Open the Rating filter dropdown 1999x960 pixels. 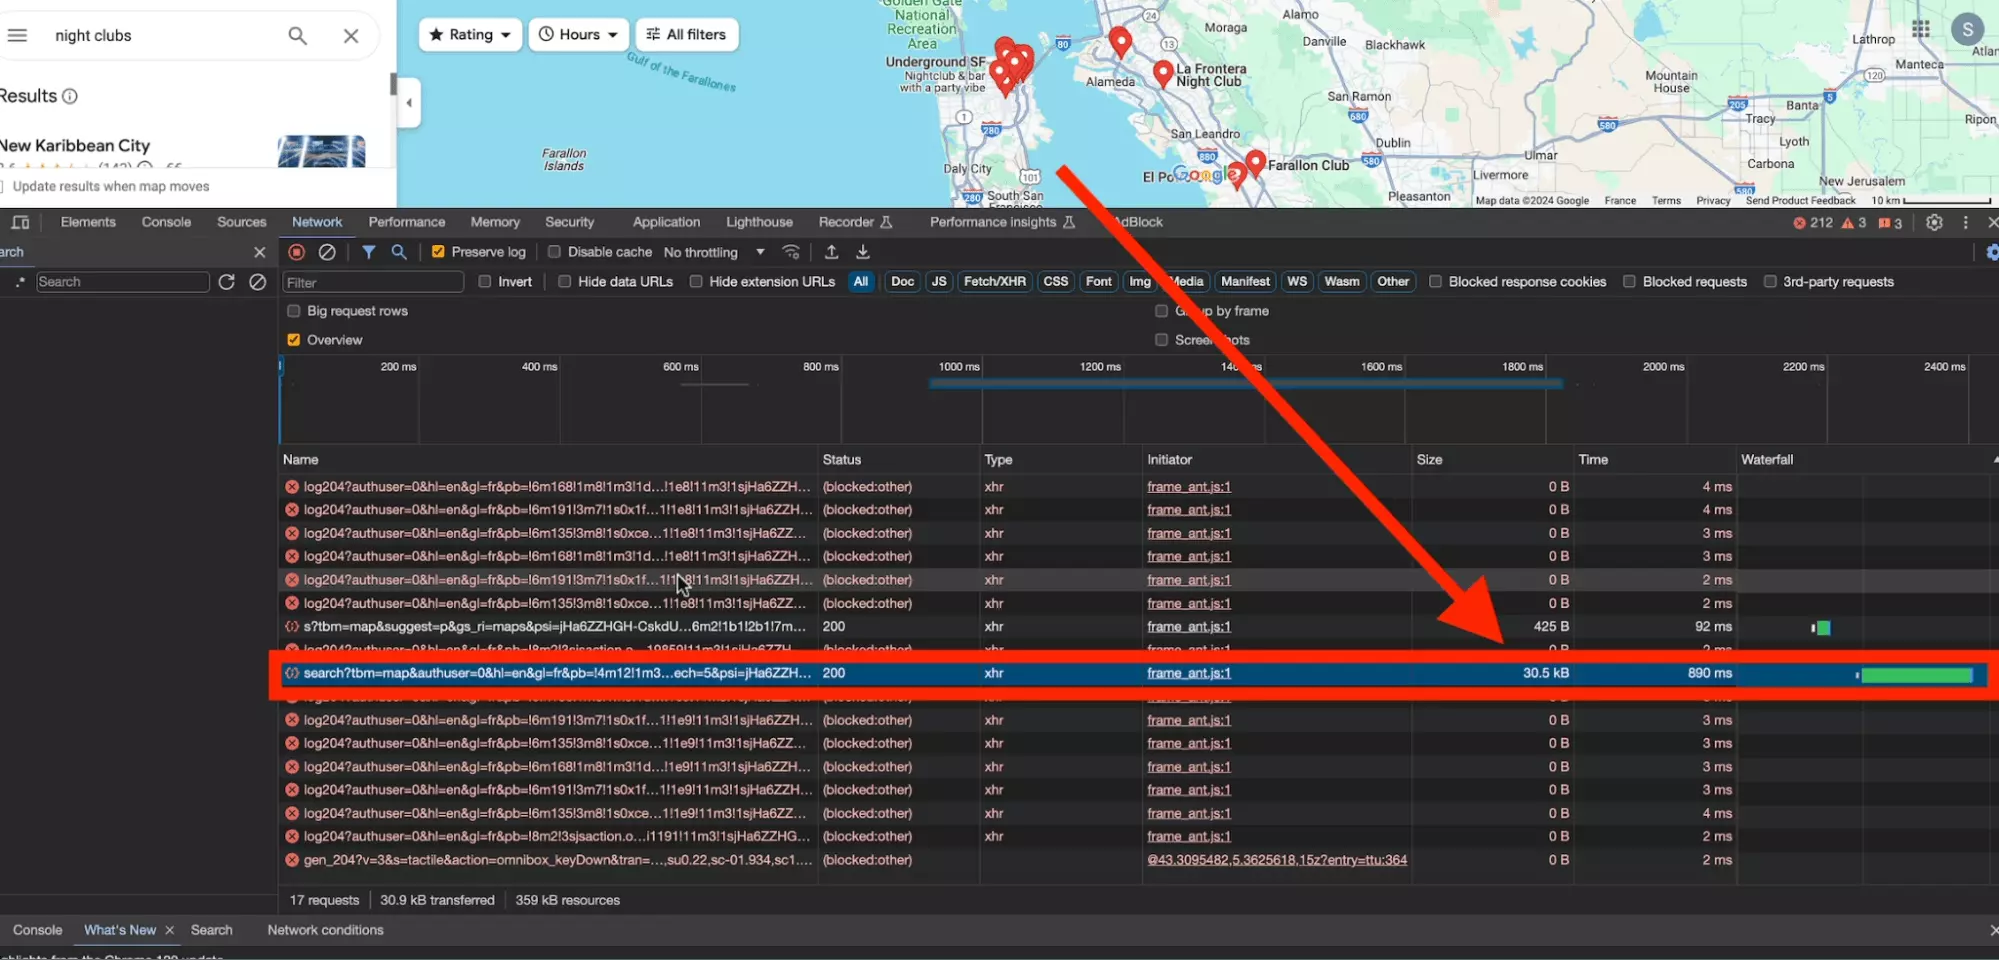click(470, 35)
